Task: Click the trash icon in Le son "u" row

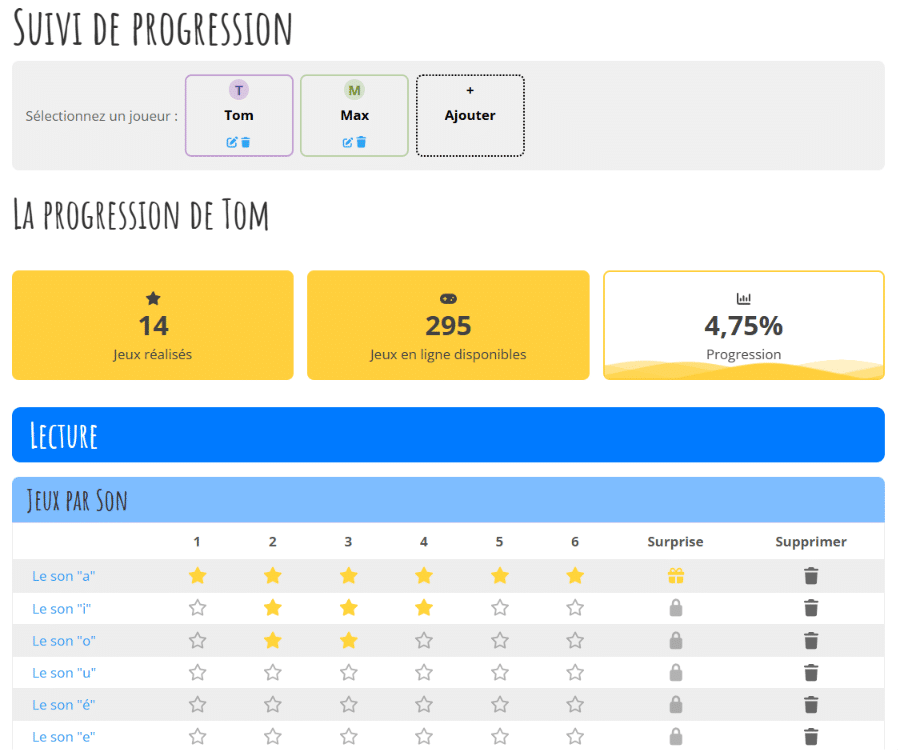Action: [x=811, y=673]
